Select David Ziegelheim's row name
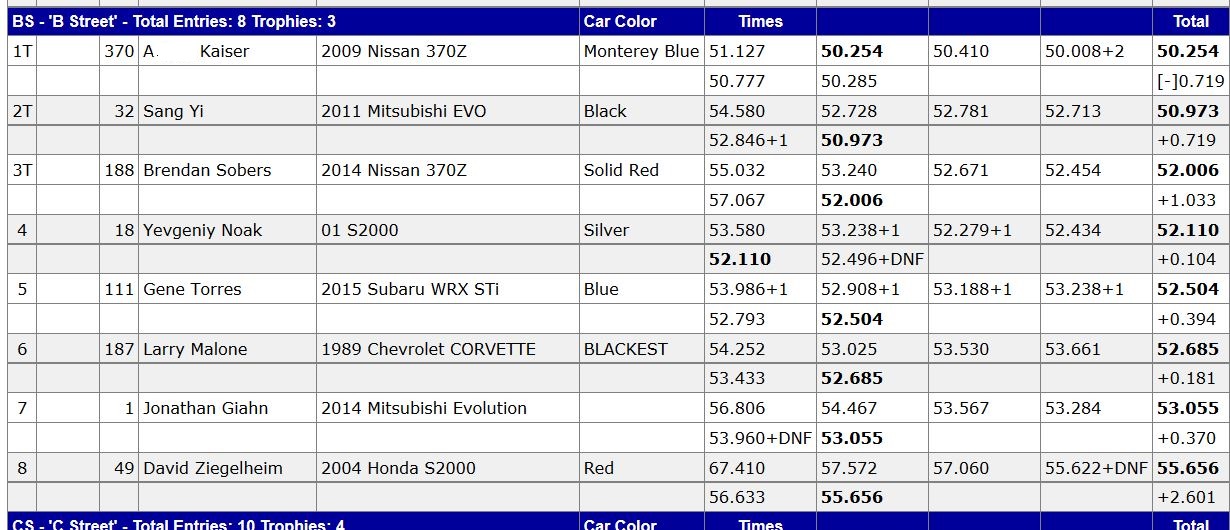Screen dimensions: 1230x530 click(213, 468)
